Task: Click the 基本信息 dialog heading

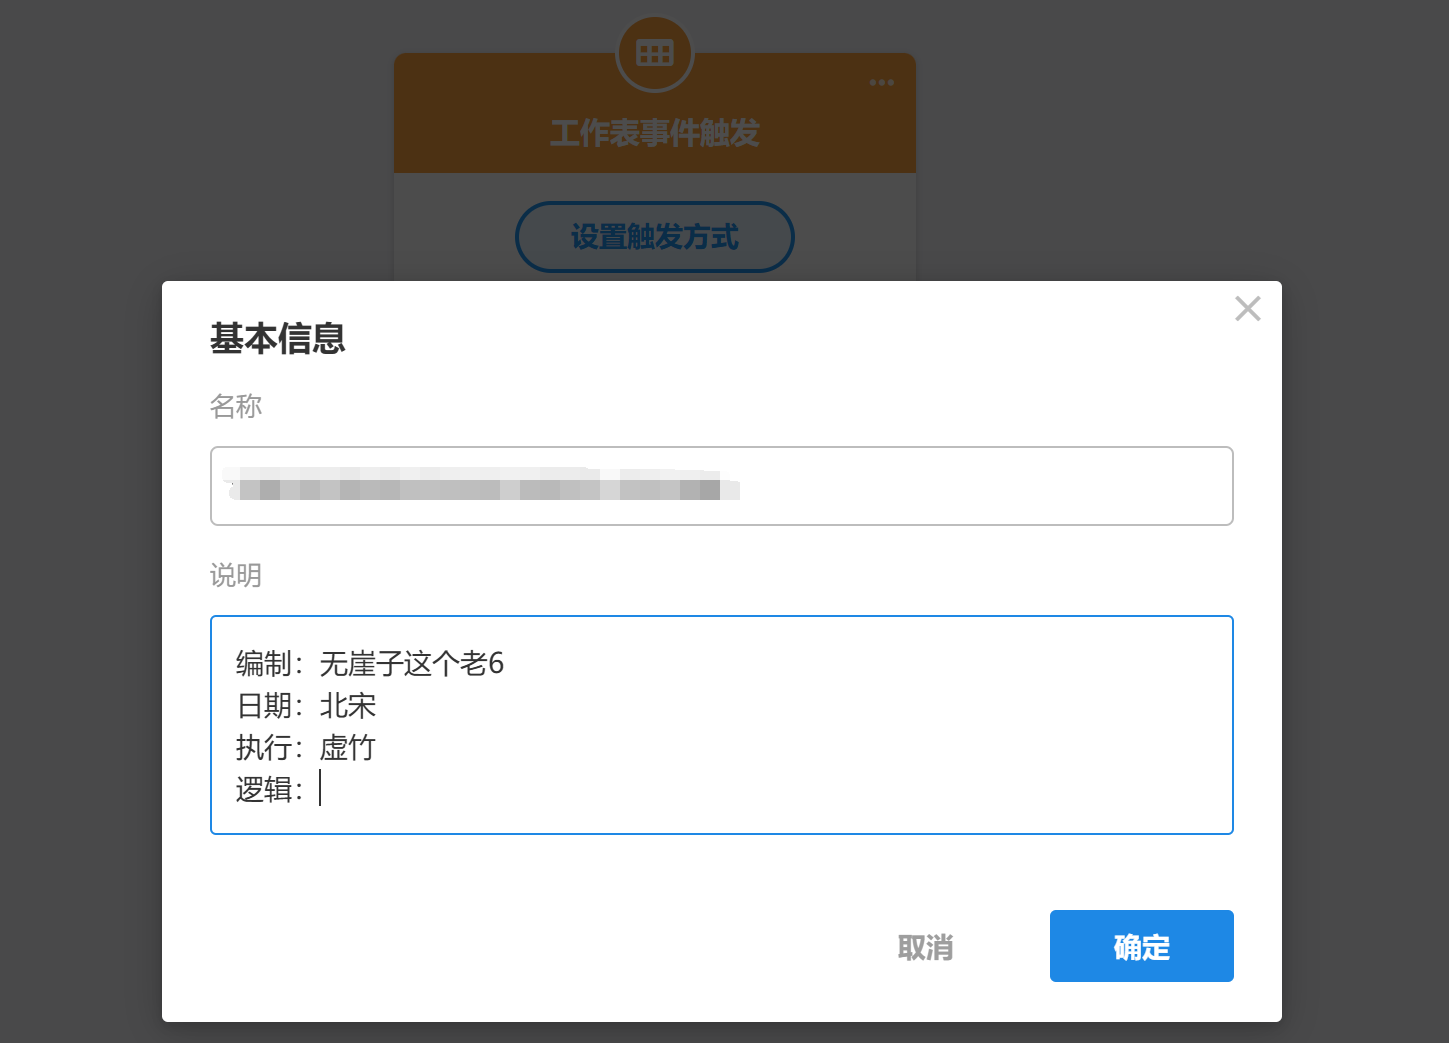Action: [278, 339]
